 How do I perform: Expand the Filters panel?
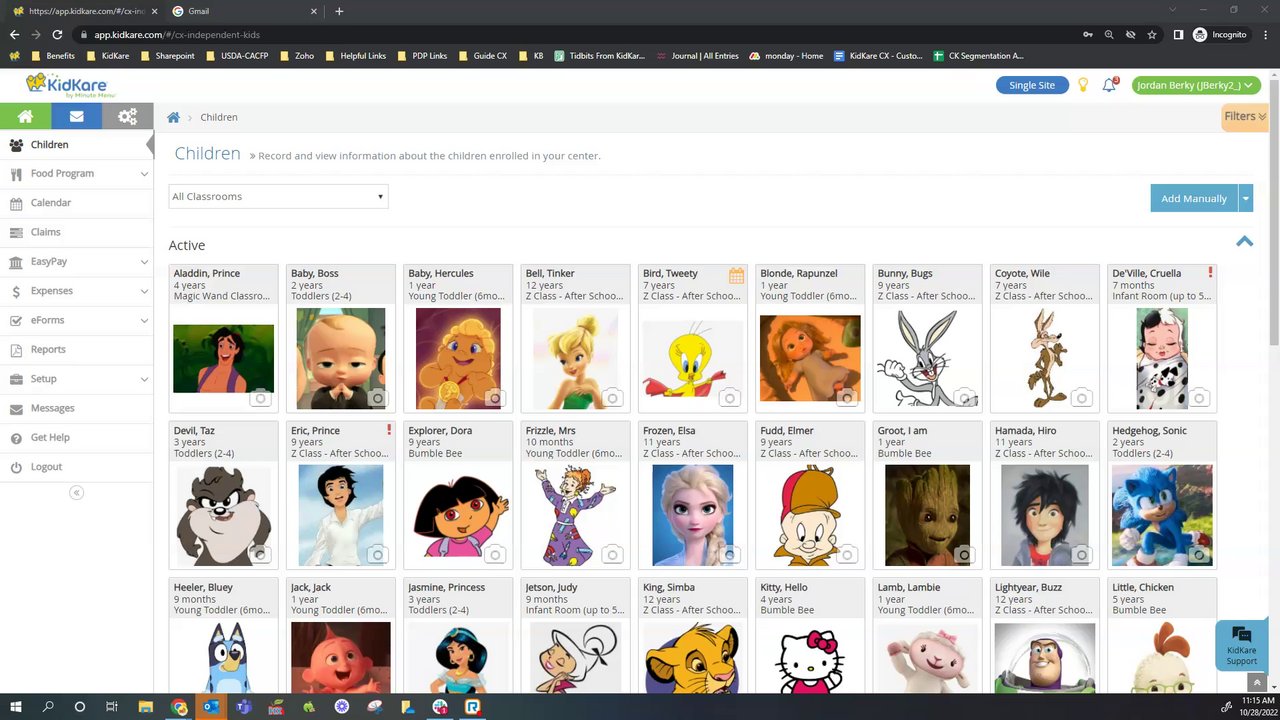click(x=1245, y=117)
